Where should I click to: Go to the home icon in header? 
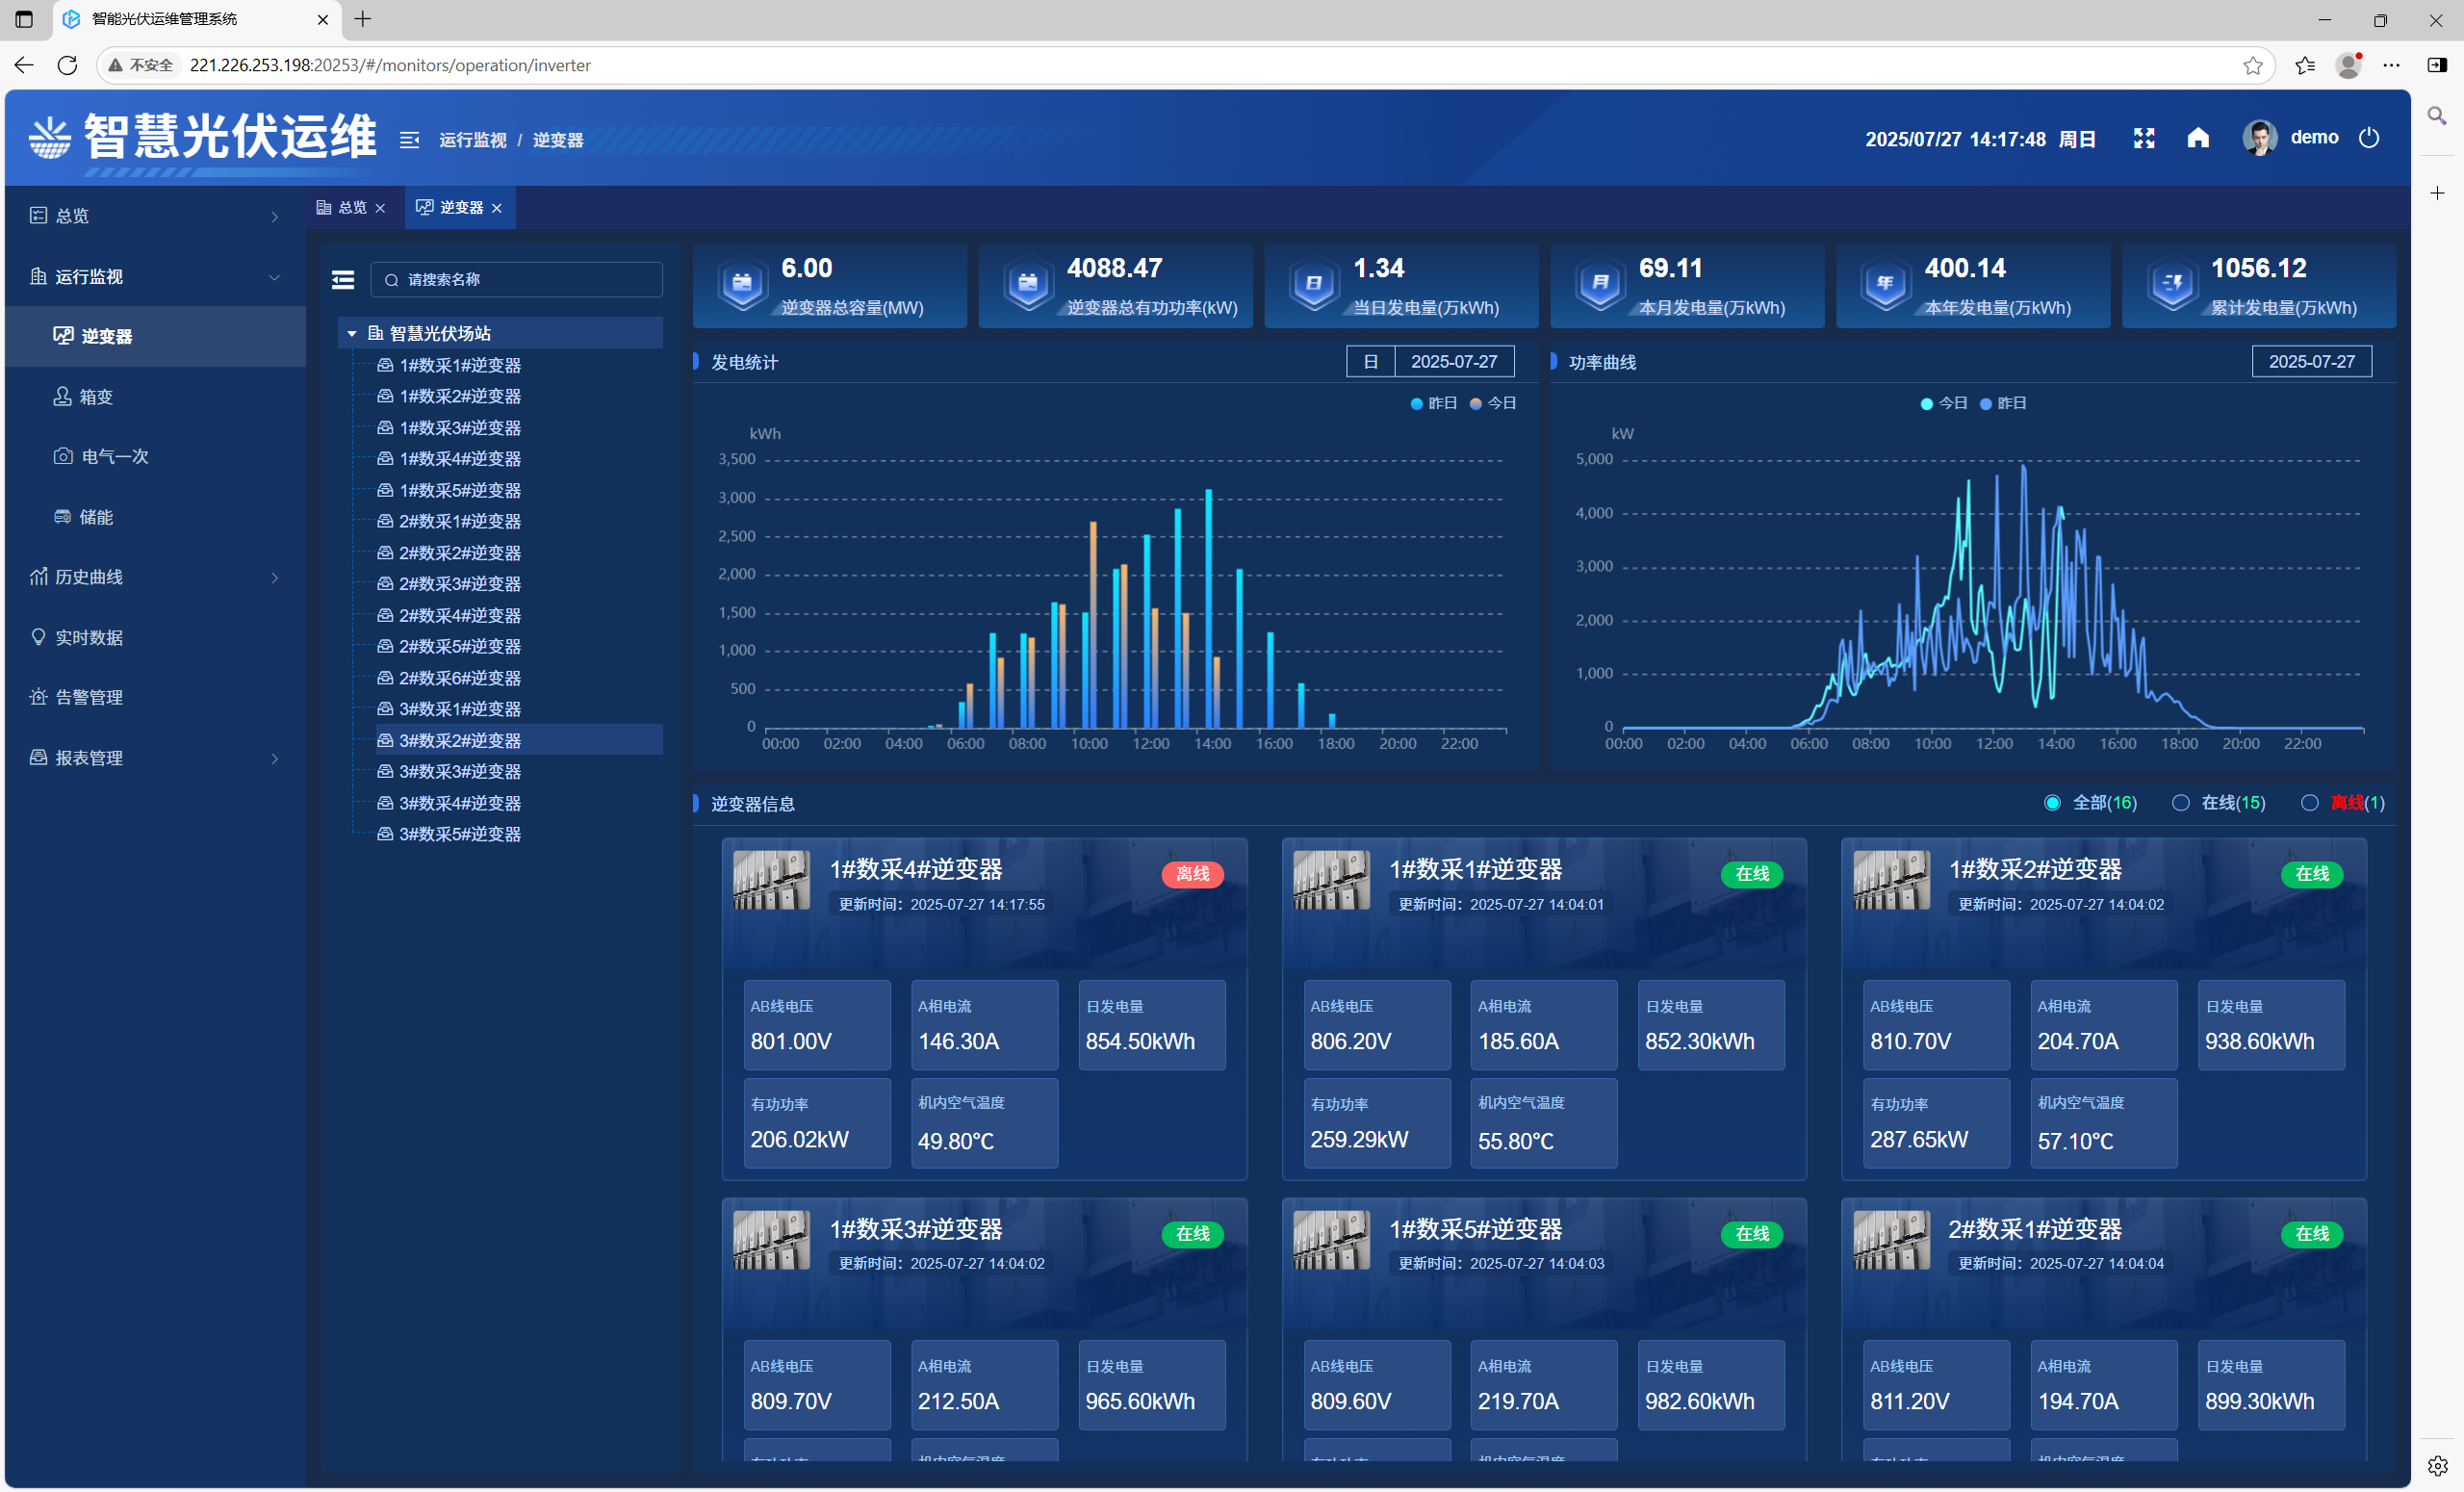tap(2197, 138)
